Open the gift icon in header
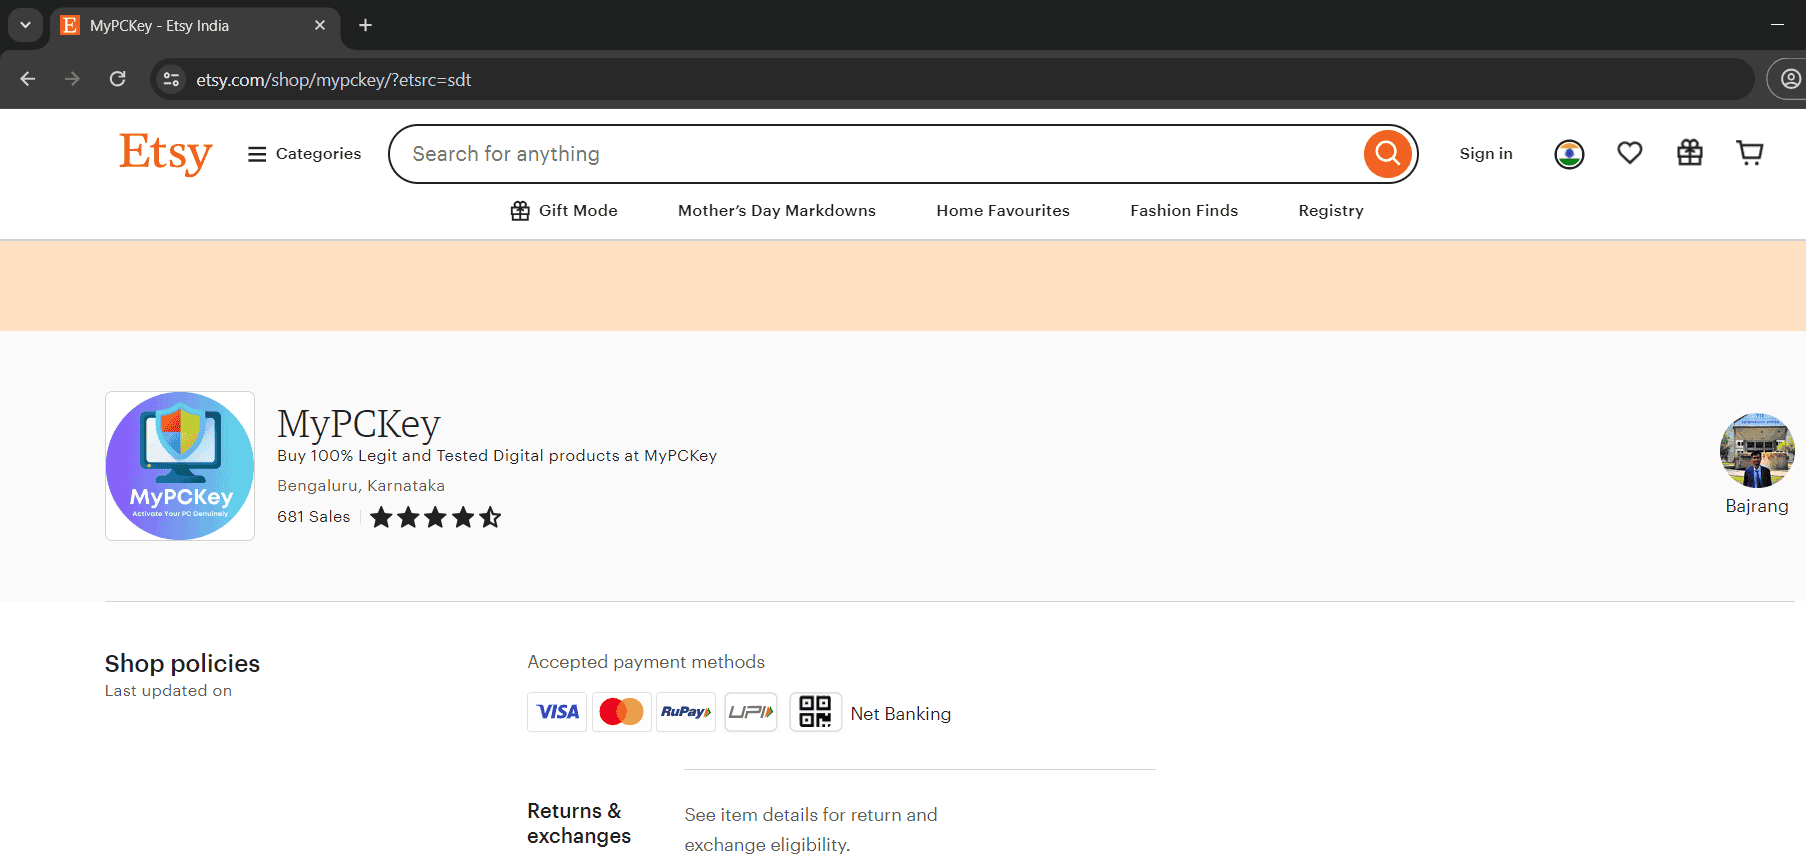This screenshot has width=1806, height=868. coord(1690,153)
